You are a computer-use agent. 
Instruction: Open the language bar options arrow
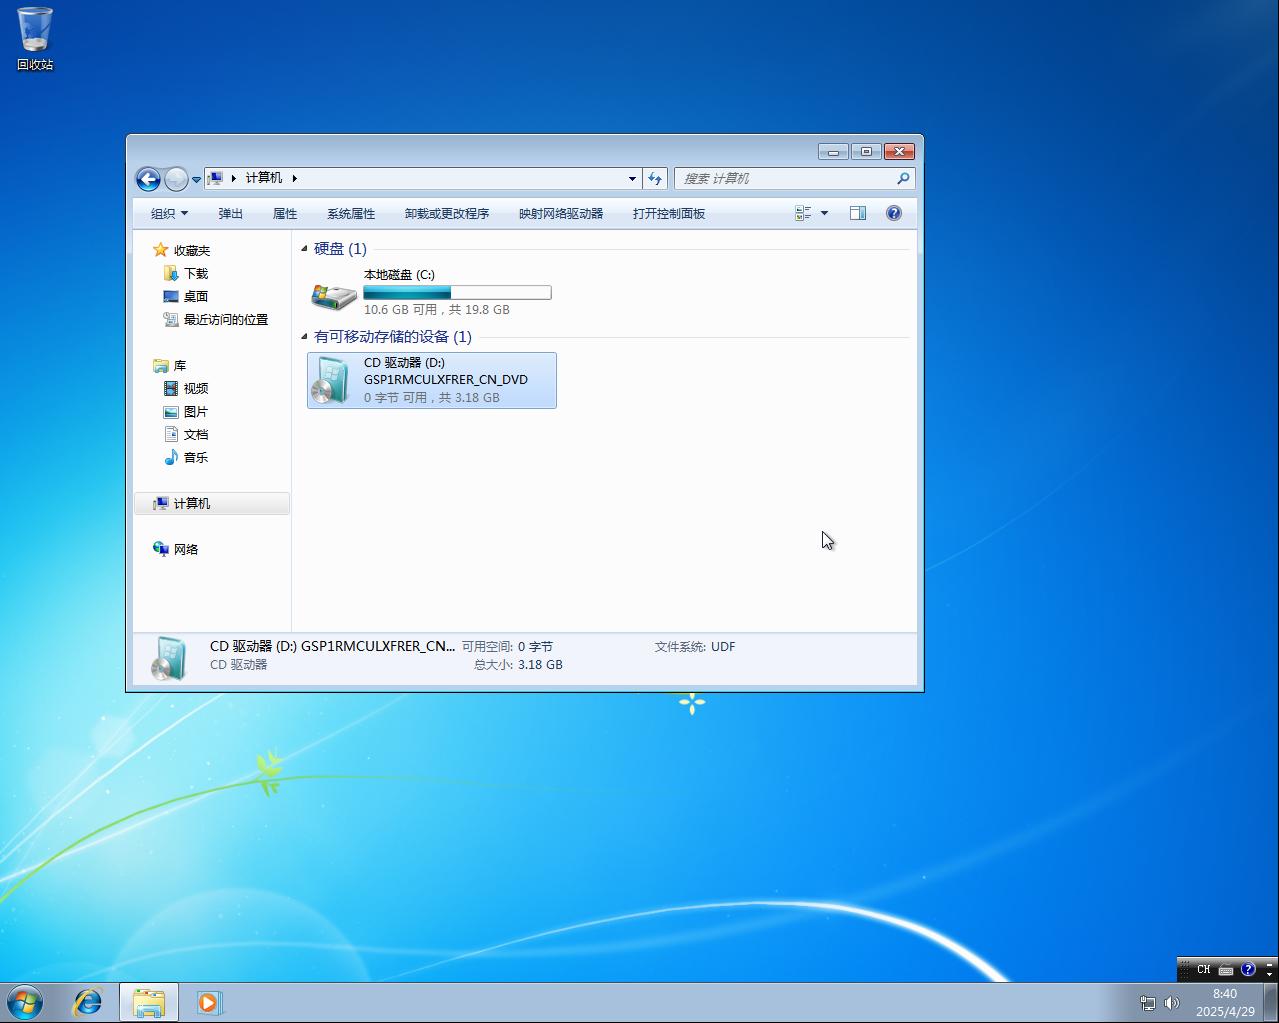1270,972
